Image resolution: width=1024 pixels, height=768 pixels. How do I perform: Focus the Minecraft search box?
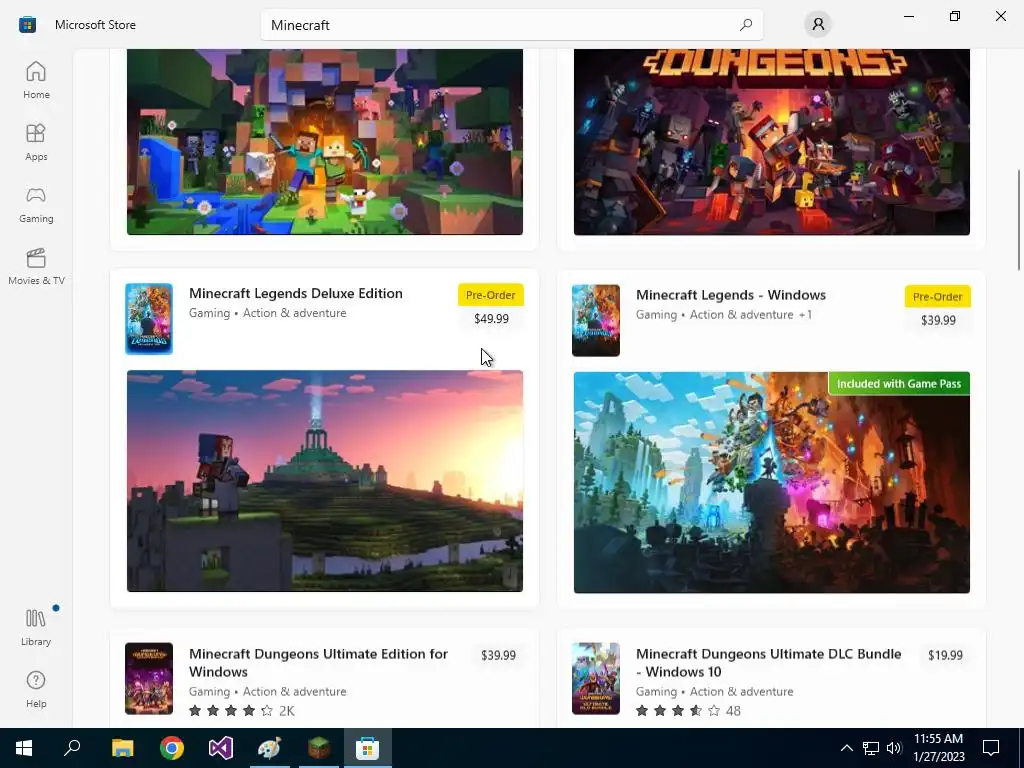(x=511, y=25)
